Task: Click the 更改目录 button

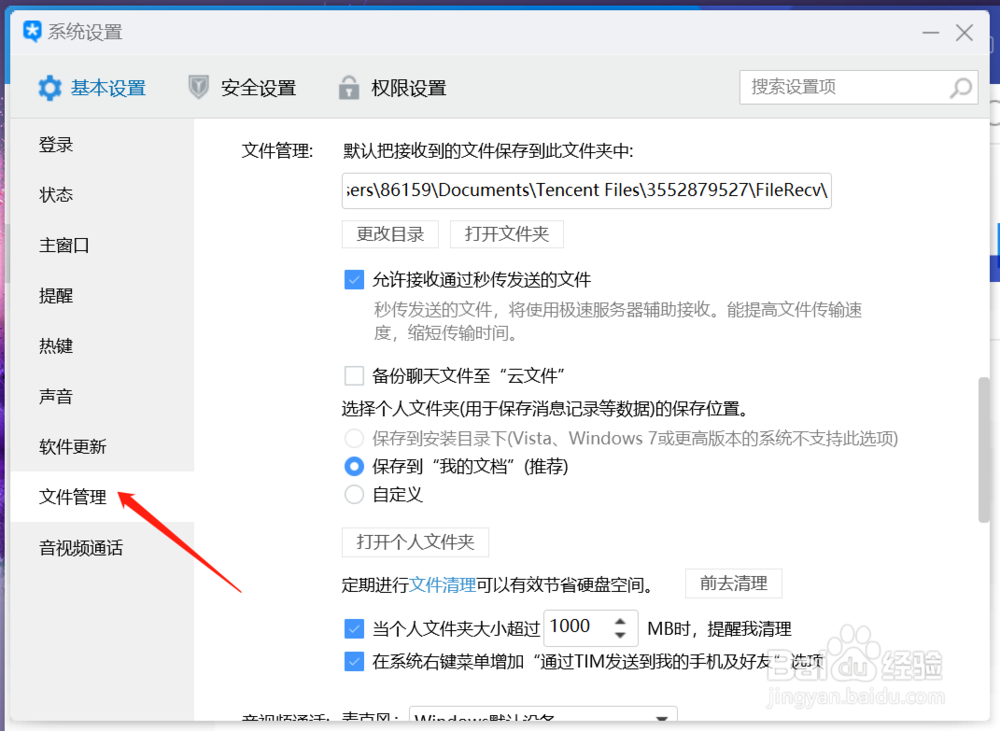Action: point(390,233)
